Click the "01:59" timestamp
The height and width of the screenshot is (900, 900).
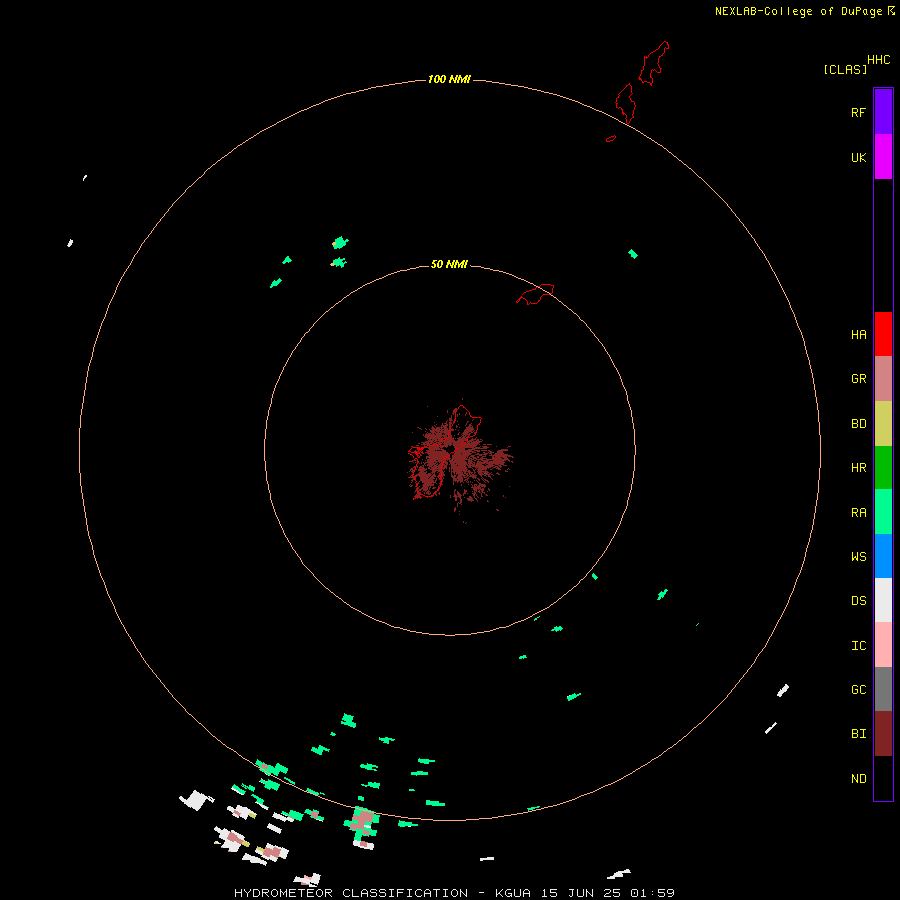[x=652, y=893]
